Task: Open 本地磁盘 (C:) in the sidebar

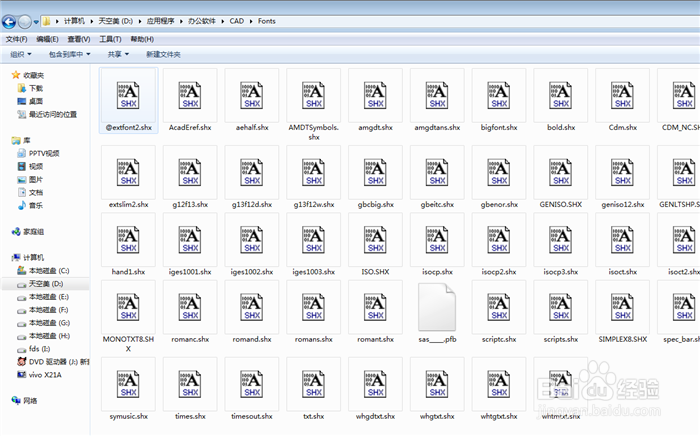Action: (43, 271)
